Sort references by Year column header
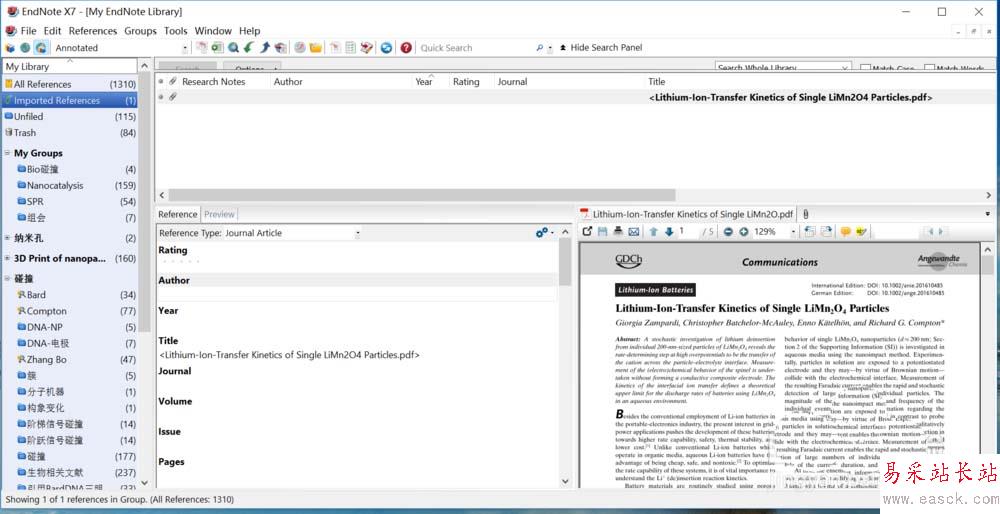 click(x=431, y=82)
